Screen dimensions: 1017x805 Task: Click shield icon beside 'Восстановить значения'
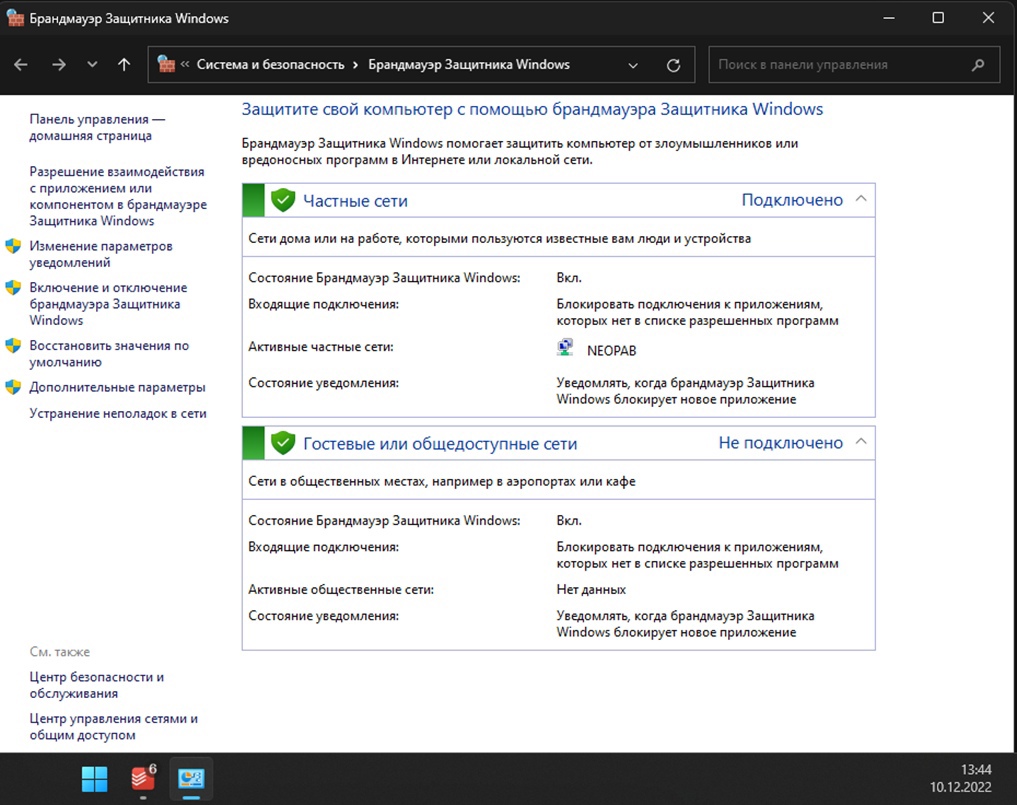[13, 346]
